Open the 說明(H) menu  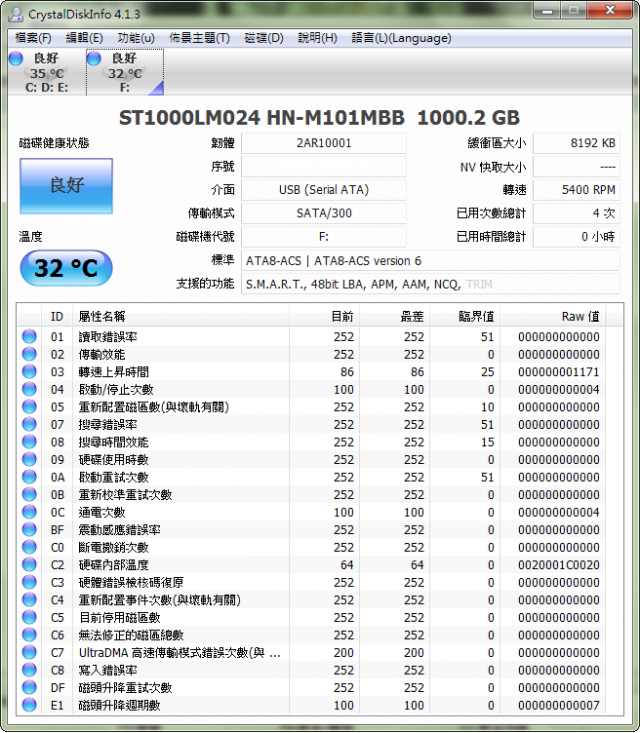[318, 38]
